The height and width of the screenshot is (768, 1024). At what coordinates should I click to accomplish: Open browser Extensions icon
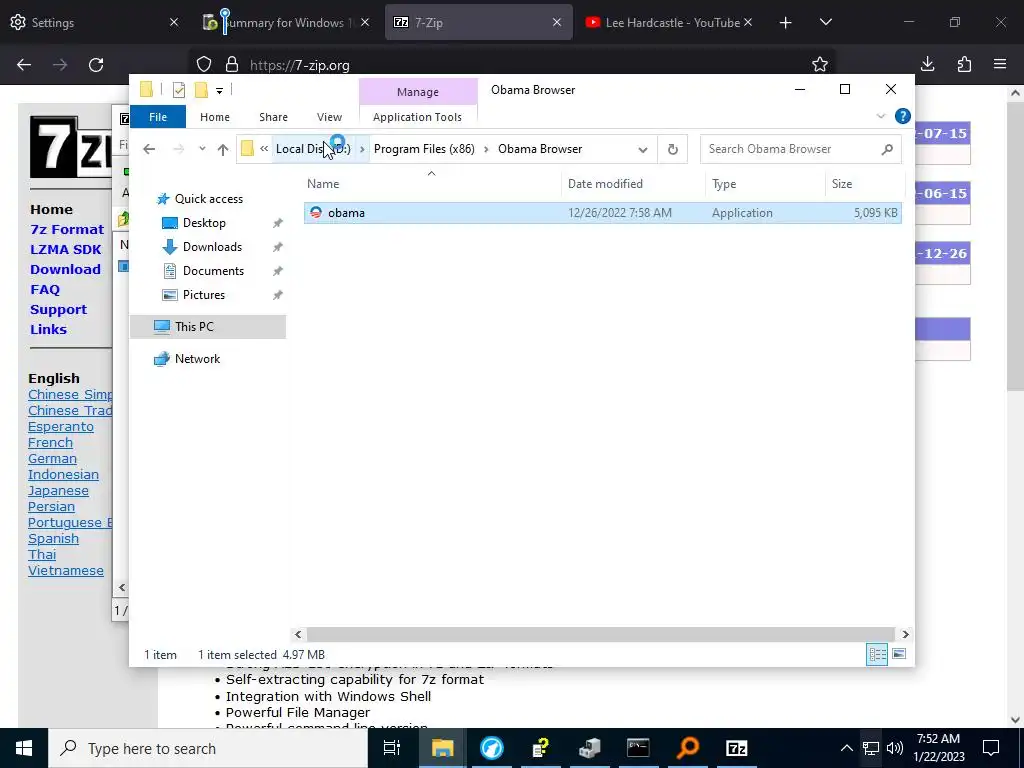pyautogui.click(x=964, y=64)
